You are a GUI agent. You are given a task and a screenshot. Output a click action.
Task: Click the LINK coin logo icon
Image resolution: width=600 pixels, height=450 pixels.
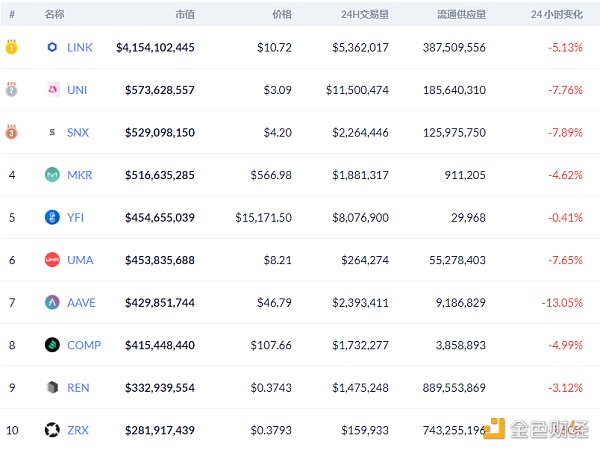pyautogui.click(x=53, y=48)
